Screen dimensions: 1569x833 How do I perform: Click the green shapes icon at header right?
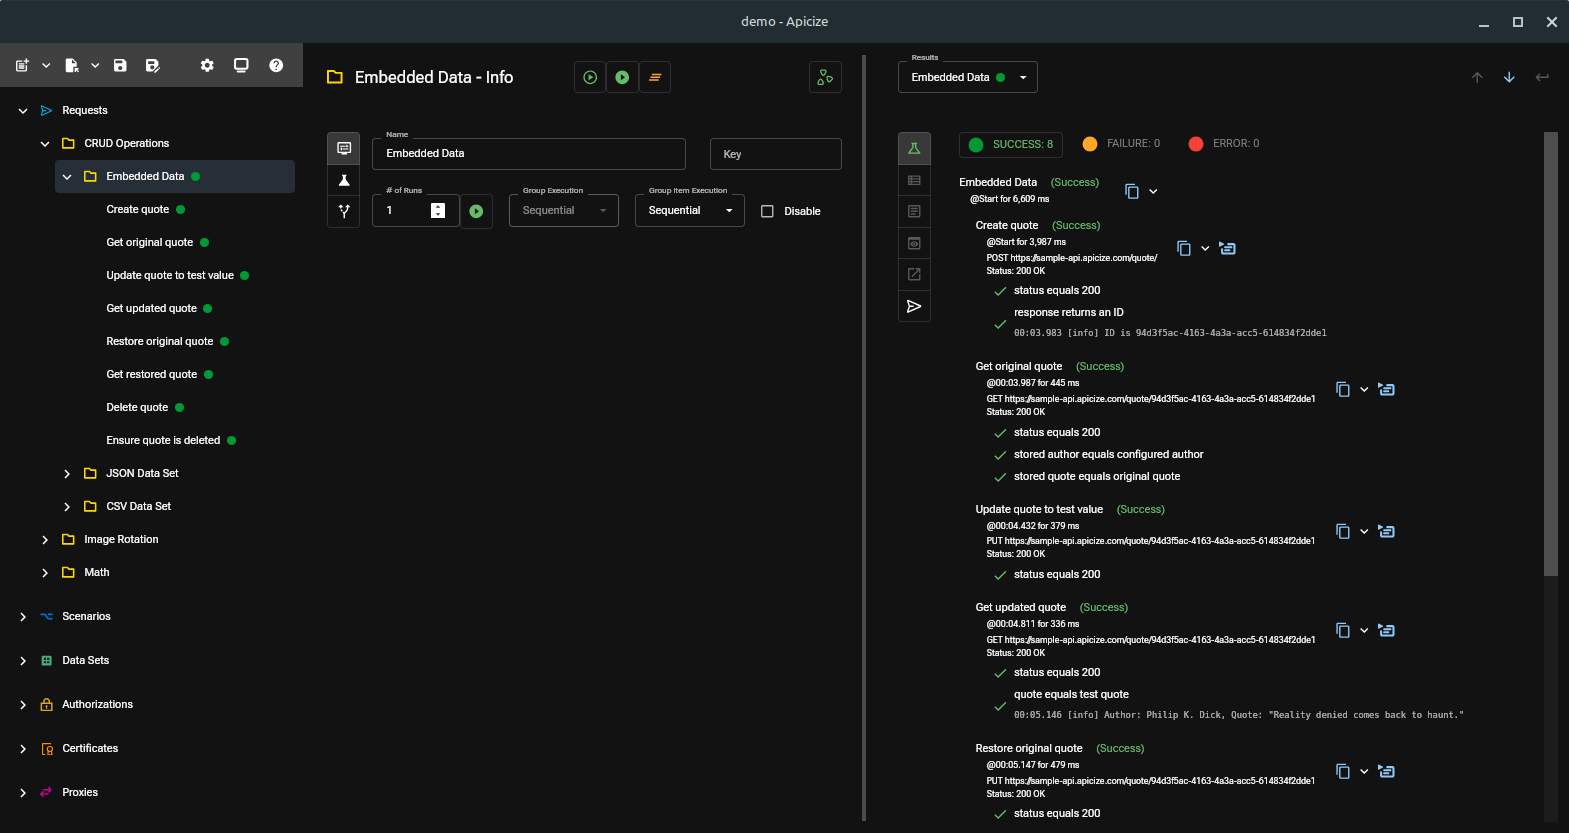[x=825, y=77]
